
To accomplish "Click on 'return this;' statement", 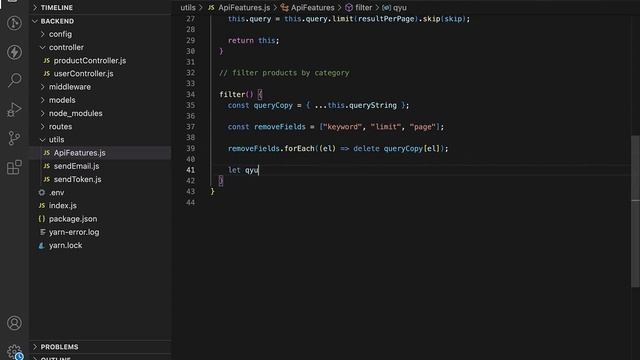I will [x=253, y=40].
